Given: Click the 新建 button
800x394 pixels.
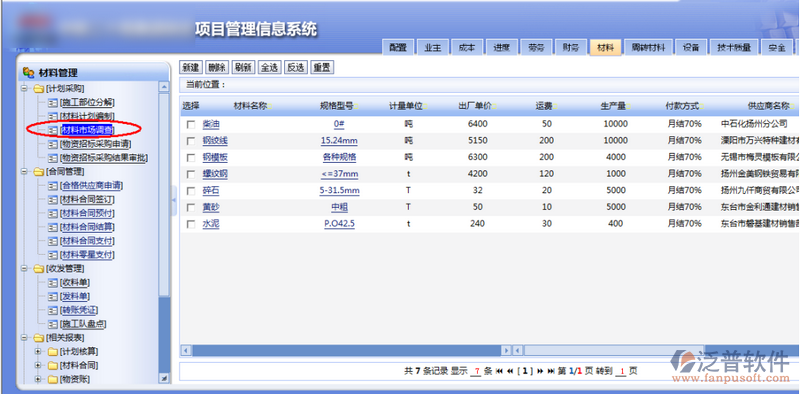Looking at the screenshot, I should 191,67.
